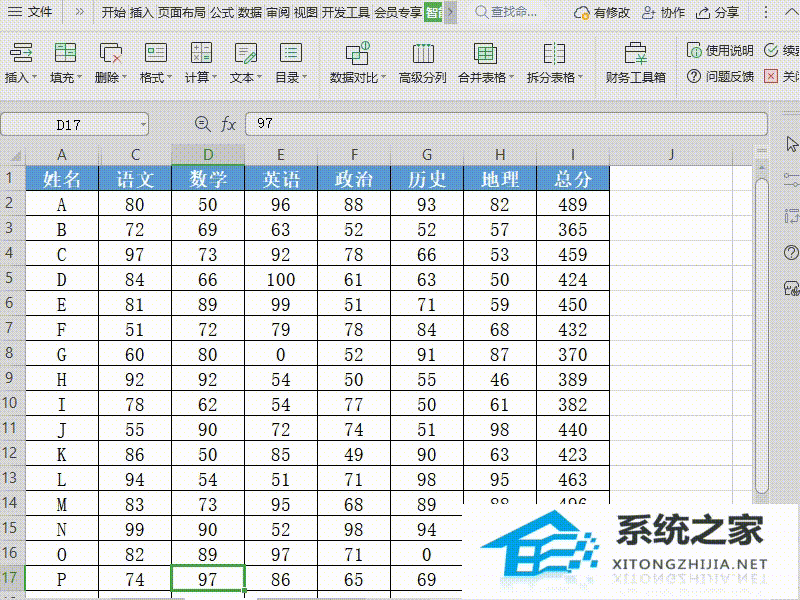Open the 开发工具 tab
800x600 pixels.
tap(346, 12)
